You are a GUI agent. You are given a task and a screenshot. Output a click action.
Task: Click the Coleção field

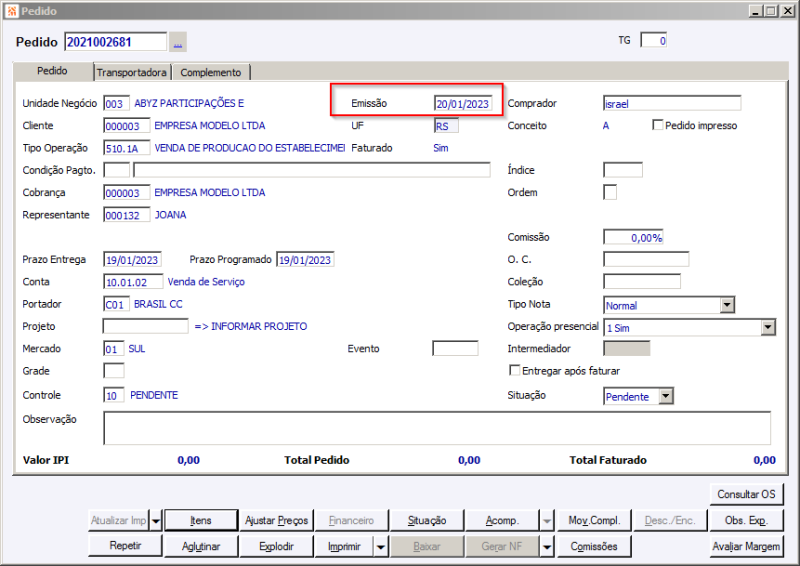pyautogui.click(x=642, y=282)
